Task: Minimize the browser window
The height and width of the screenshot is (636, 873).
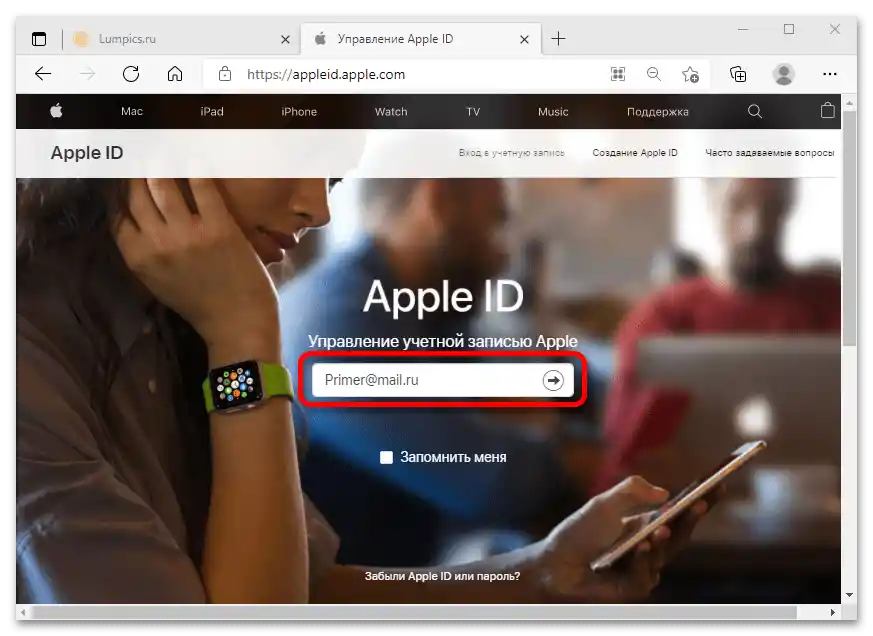Action: tap(743, 29)
